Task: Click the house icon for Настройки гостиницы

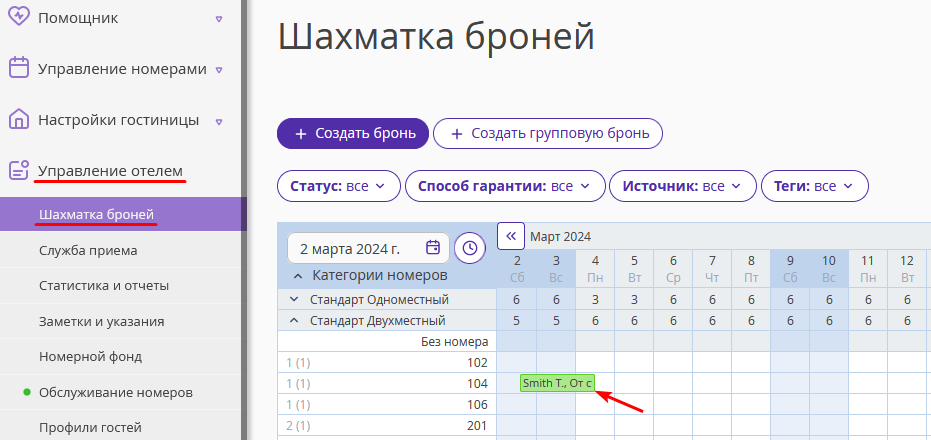Action: (x=19, y=119)
